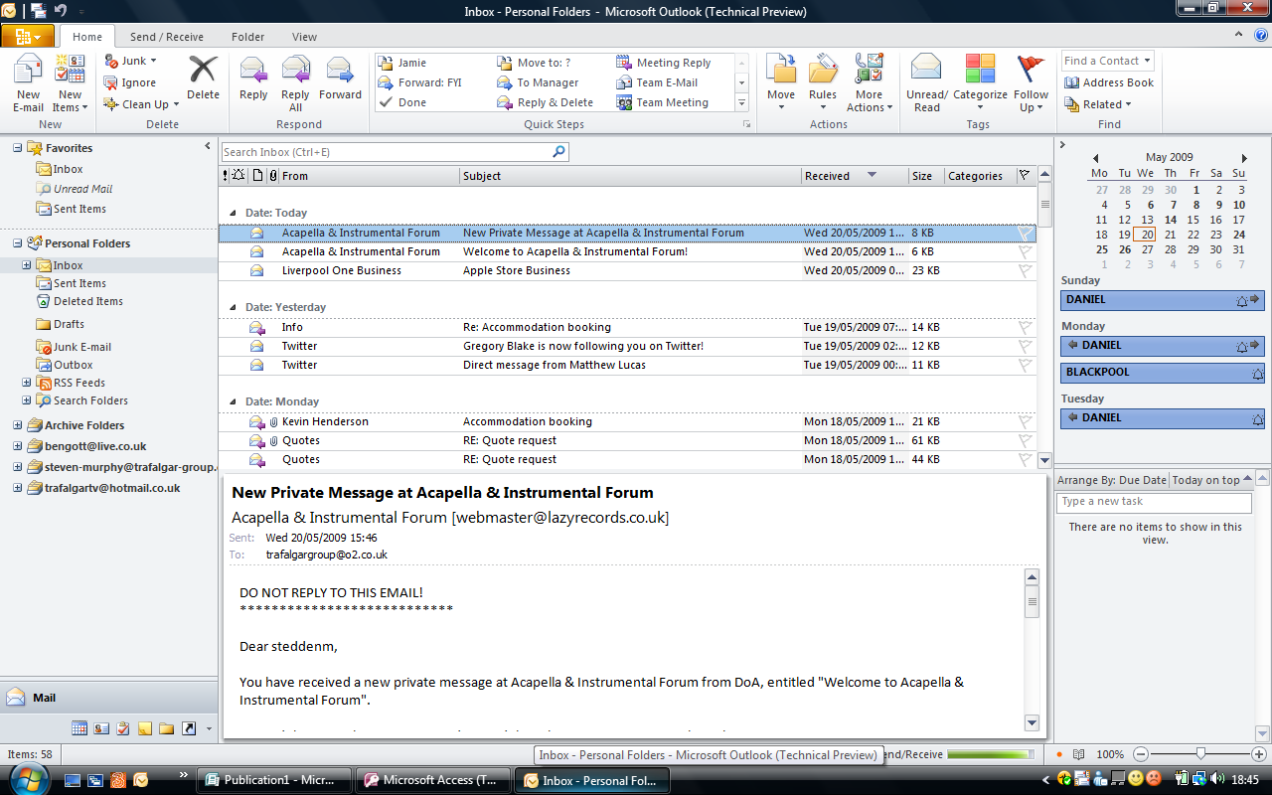
Task: Flag the Re: Accommodation booking message from Info
Action: (1025, 327)
